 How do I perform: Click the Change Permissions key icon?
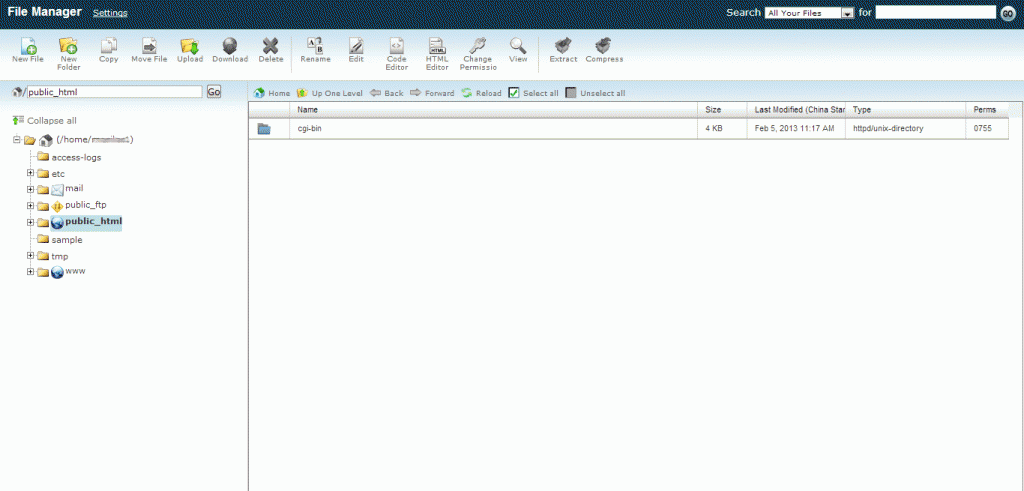click(477, 46)
